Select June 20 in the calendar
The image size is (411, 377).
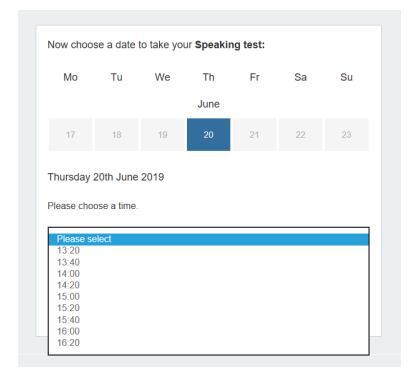(208, 135)
